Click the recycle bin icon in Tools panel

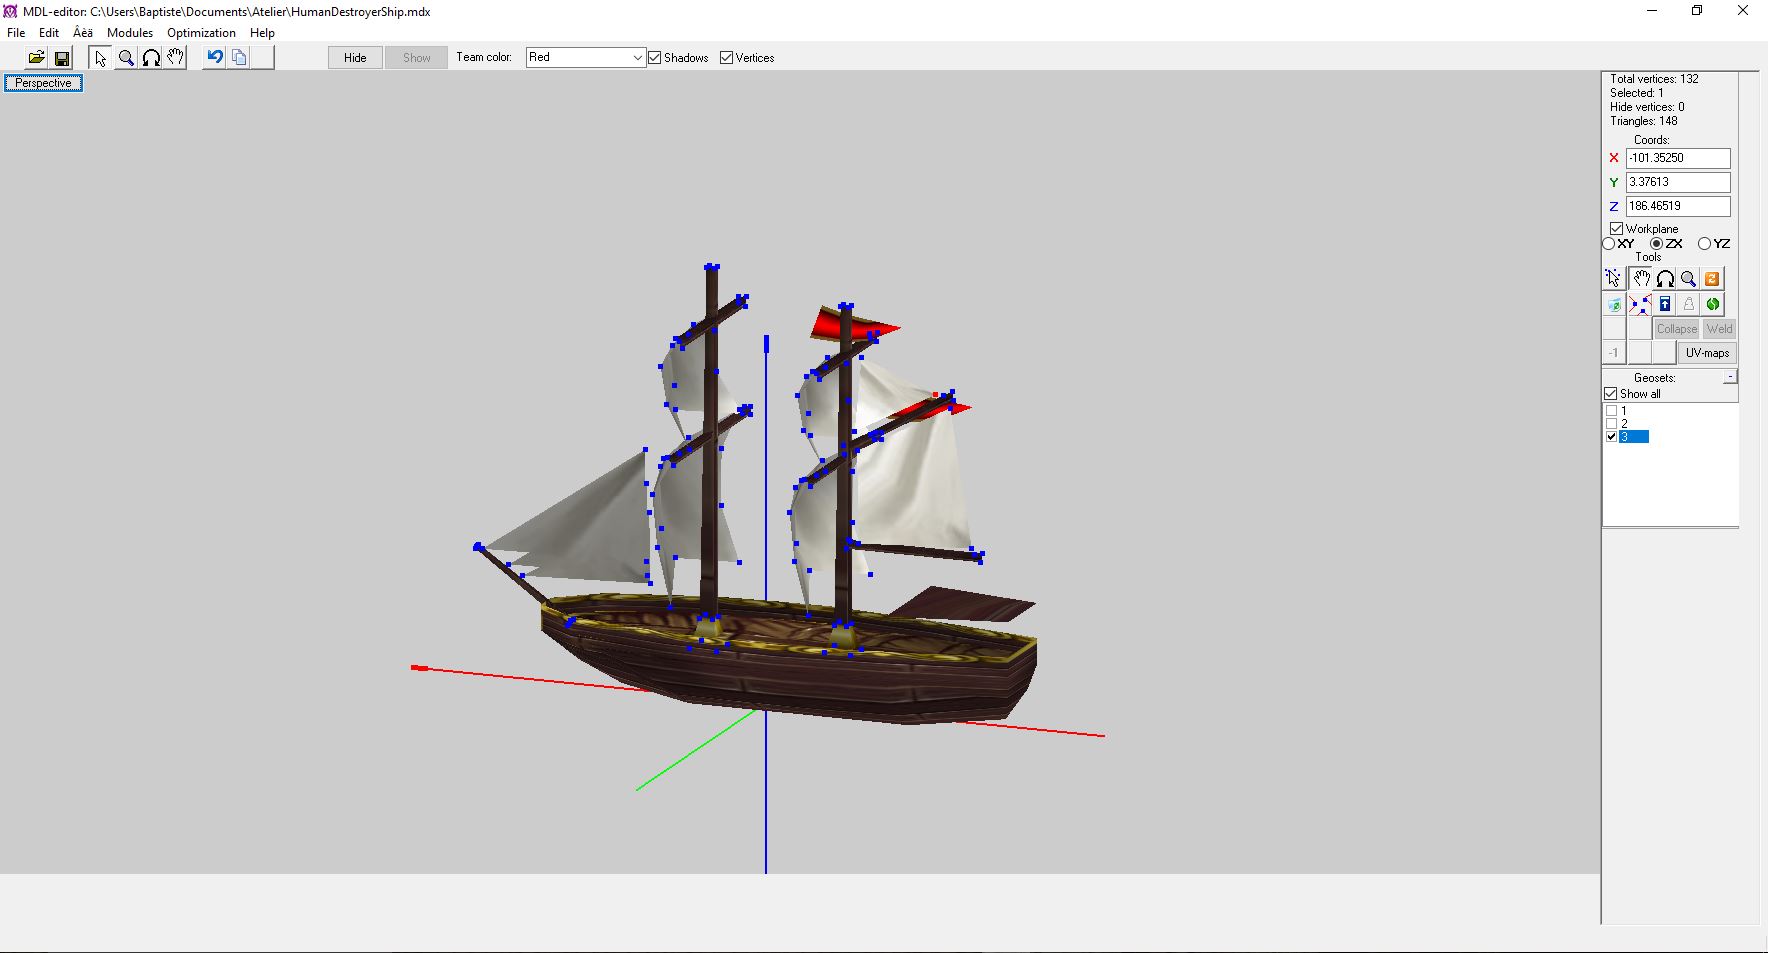pyautogui.click(x=1614, y=304)
